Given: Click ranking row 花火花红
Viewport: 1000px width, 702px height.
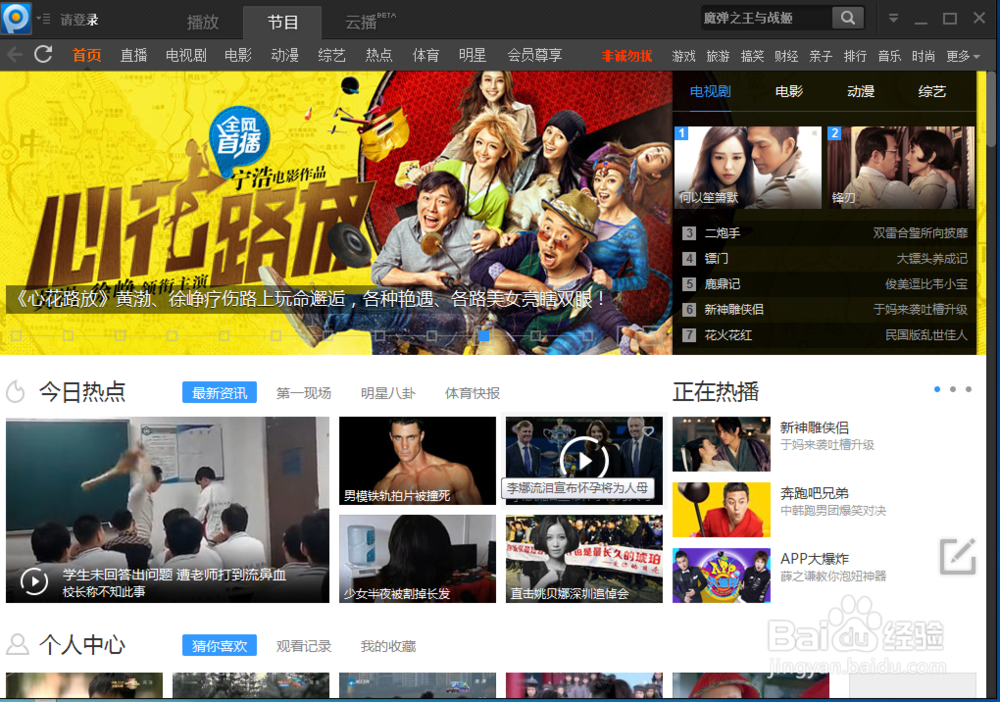Looking at the screenshot, I should 825,335.
